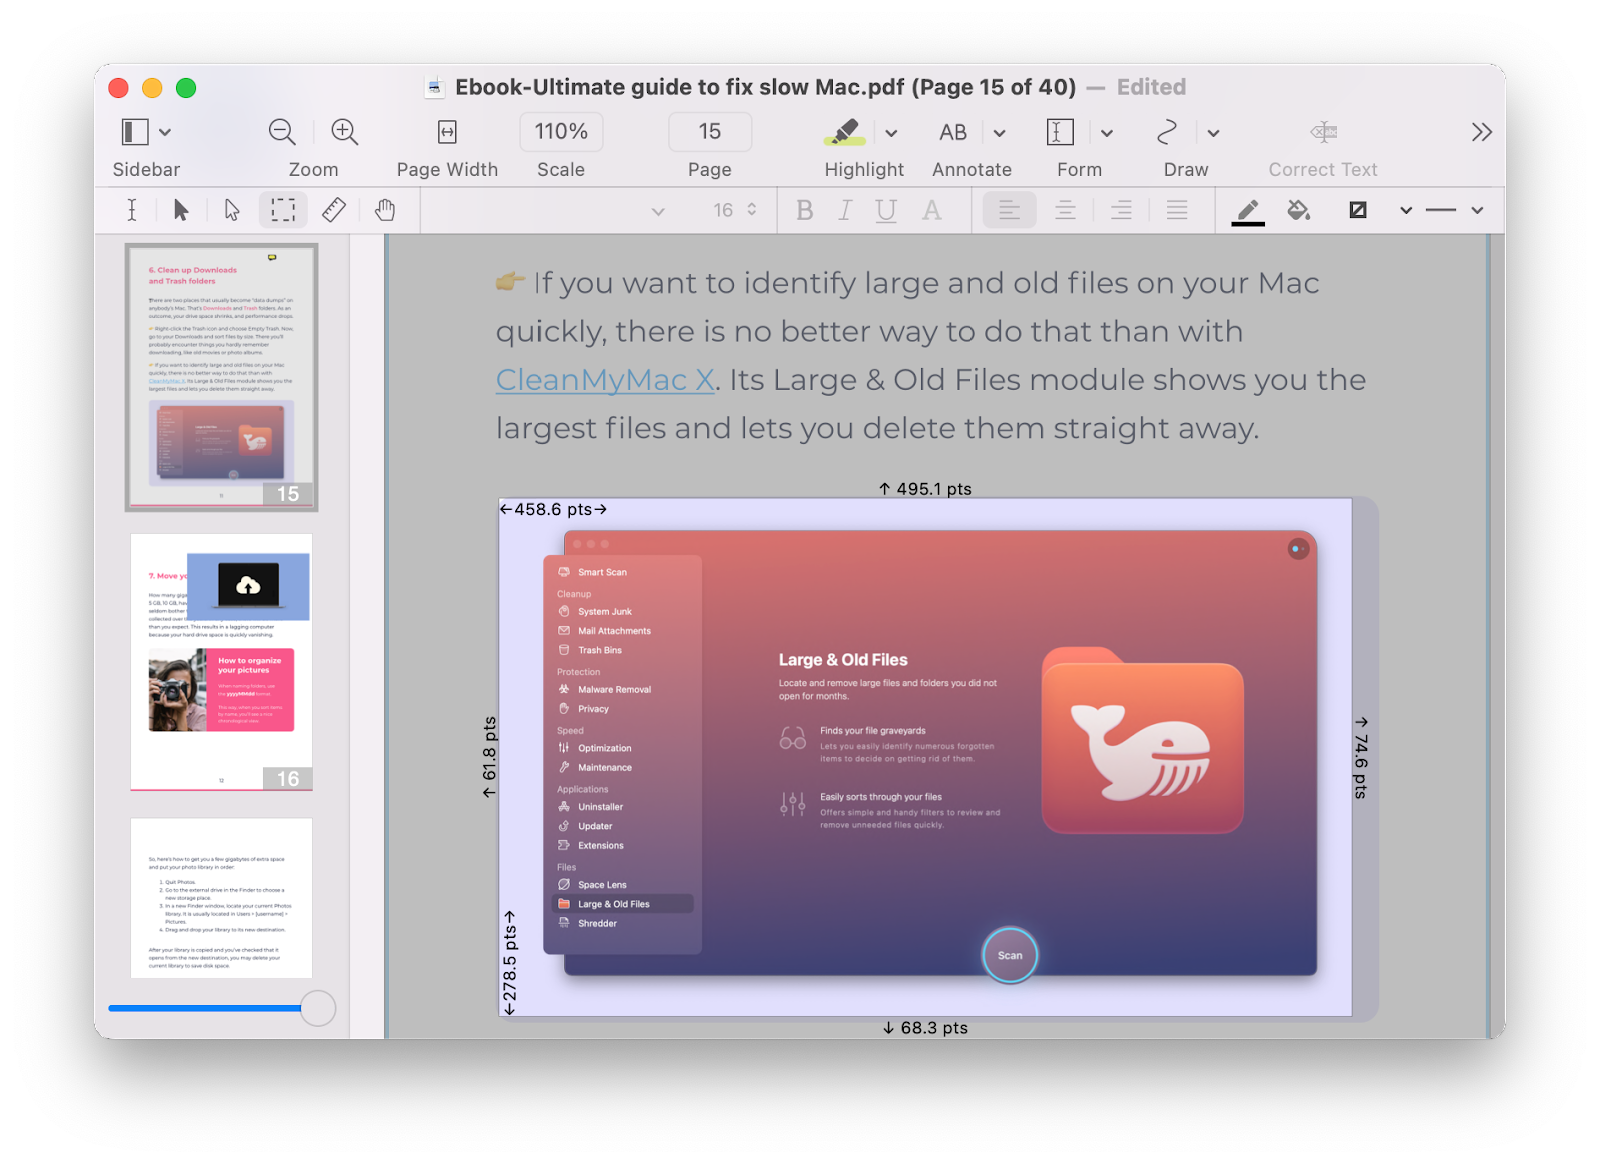The image size is (1600, 1164).
Task: Select the third page thumbnail with numbered list
Action: pos(222,898)
